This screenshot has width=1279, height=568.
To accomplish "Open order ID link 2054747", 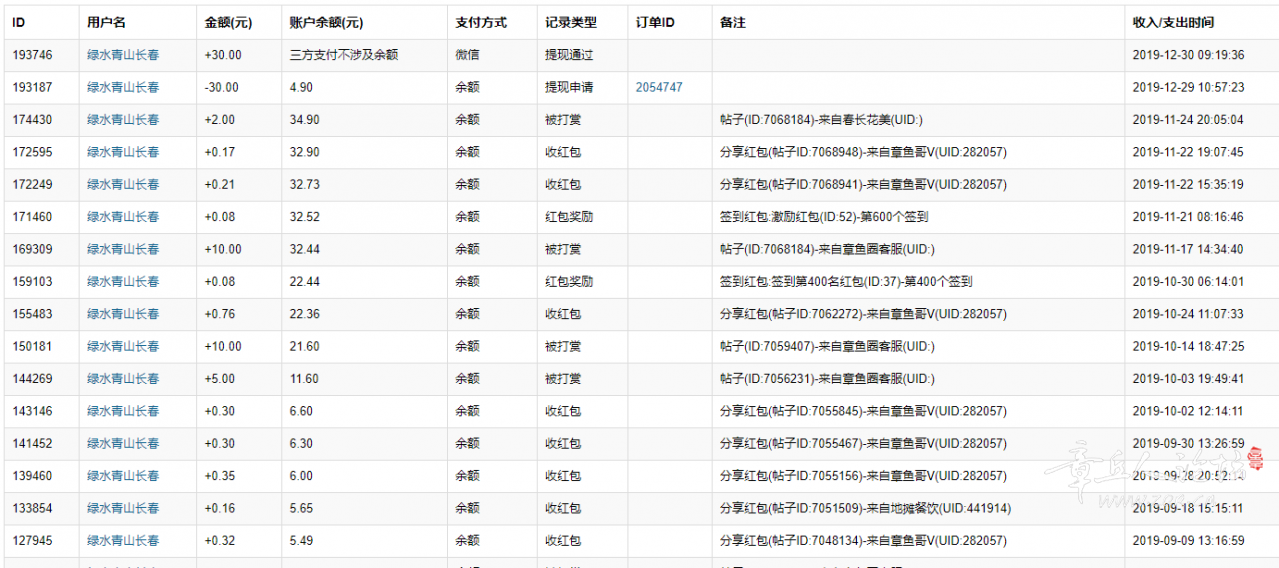I will pos(659,87).
